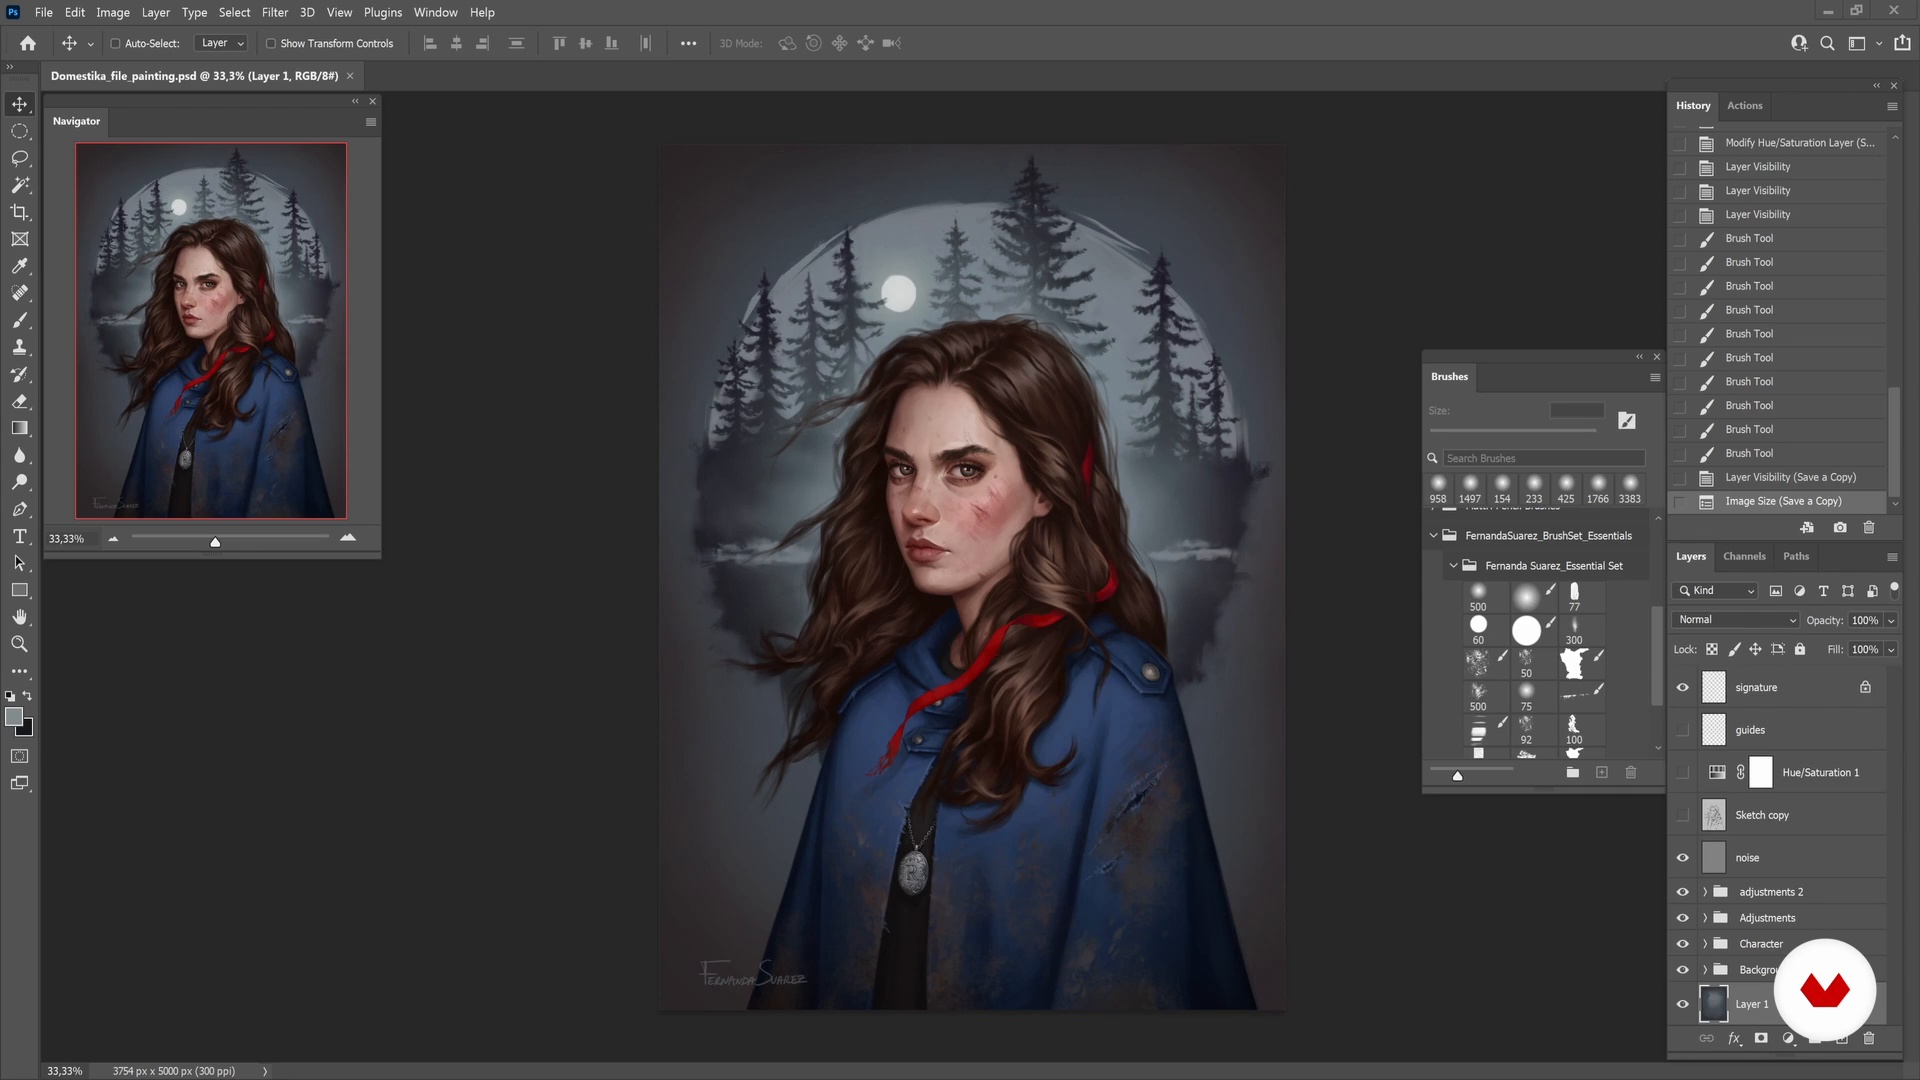Hide the signature layer
Viewport: 1920px width, 1080px height.
tap(1683, 687)
